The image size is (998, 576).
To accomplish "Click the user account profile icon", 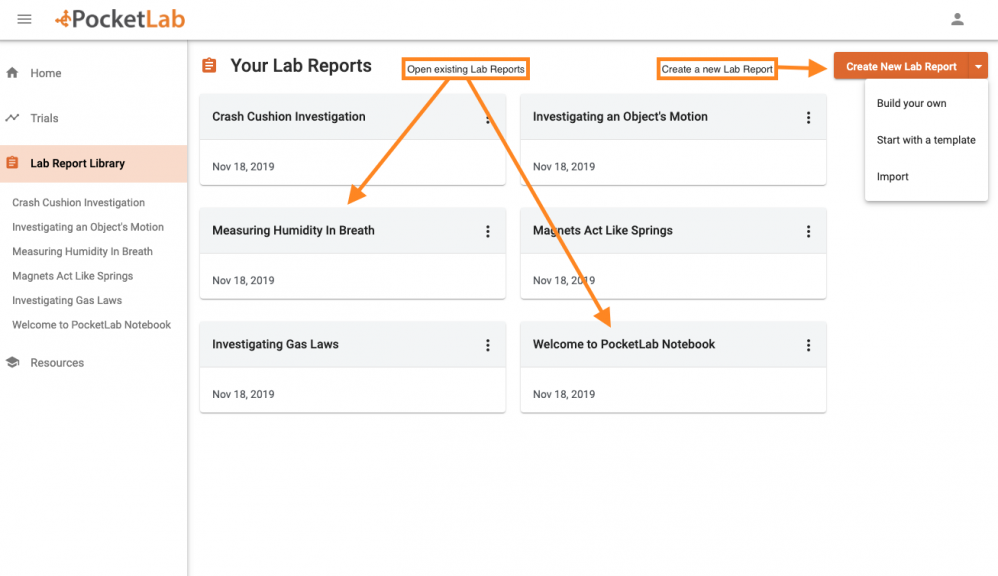I will tap(957, 19).
